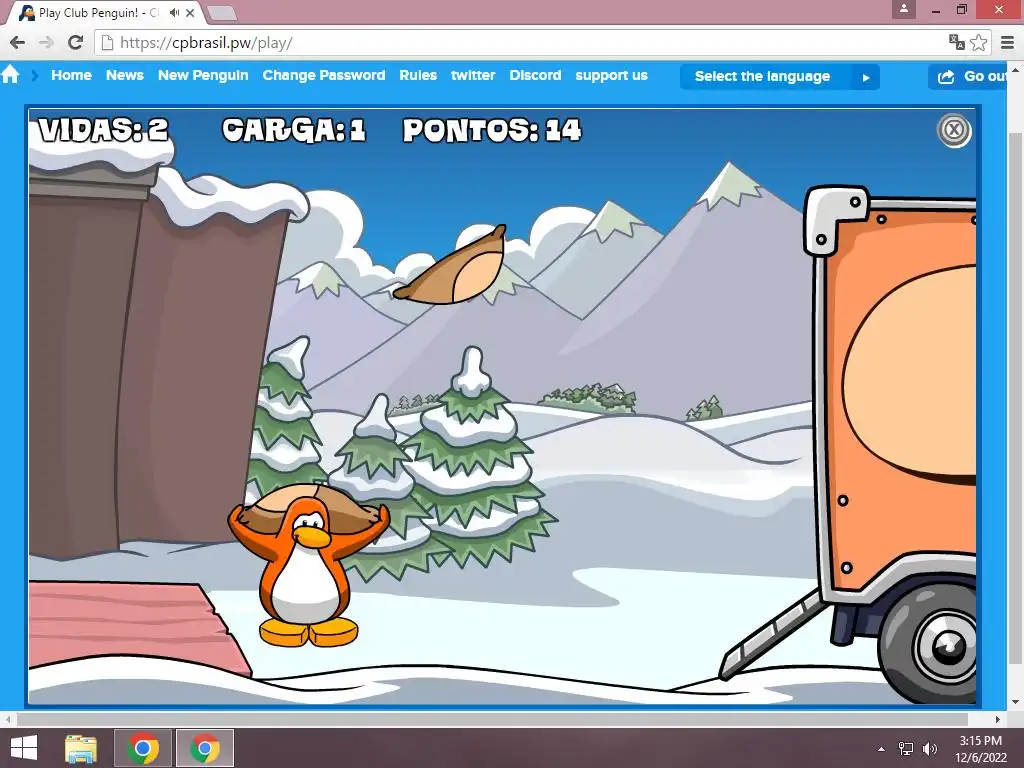Expand the Select the language dropdown
The width and height of the screenshot is (1024, 768).
[780, 76]
